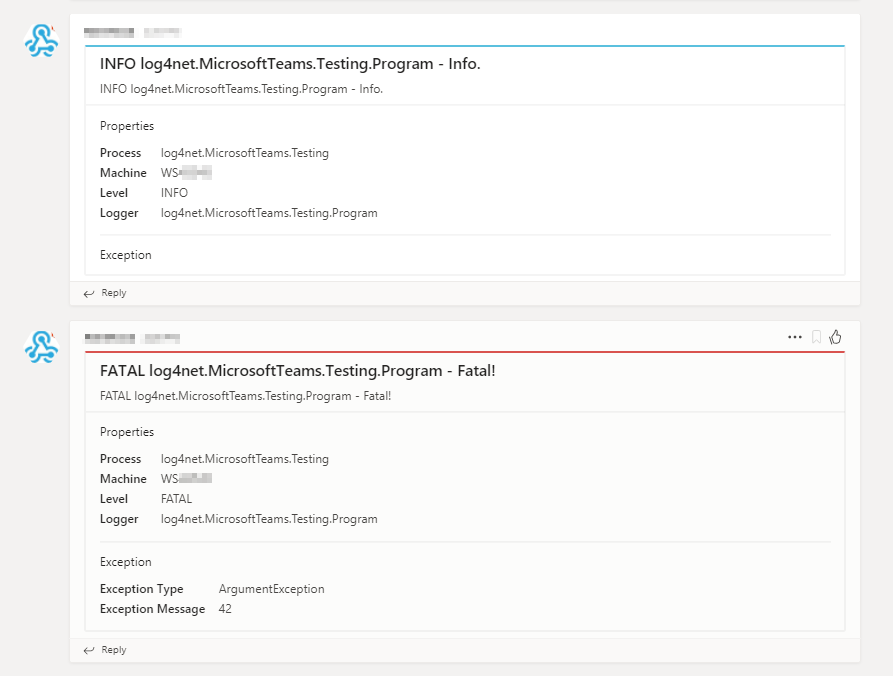Select the machine name WS value in FATAL card
Screen dimensions: 893x676
pos(186,478)
